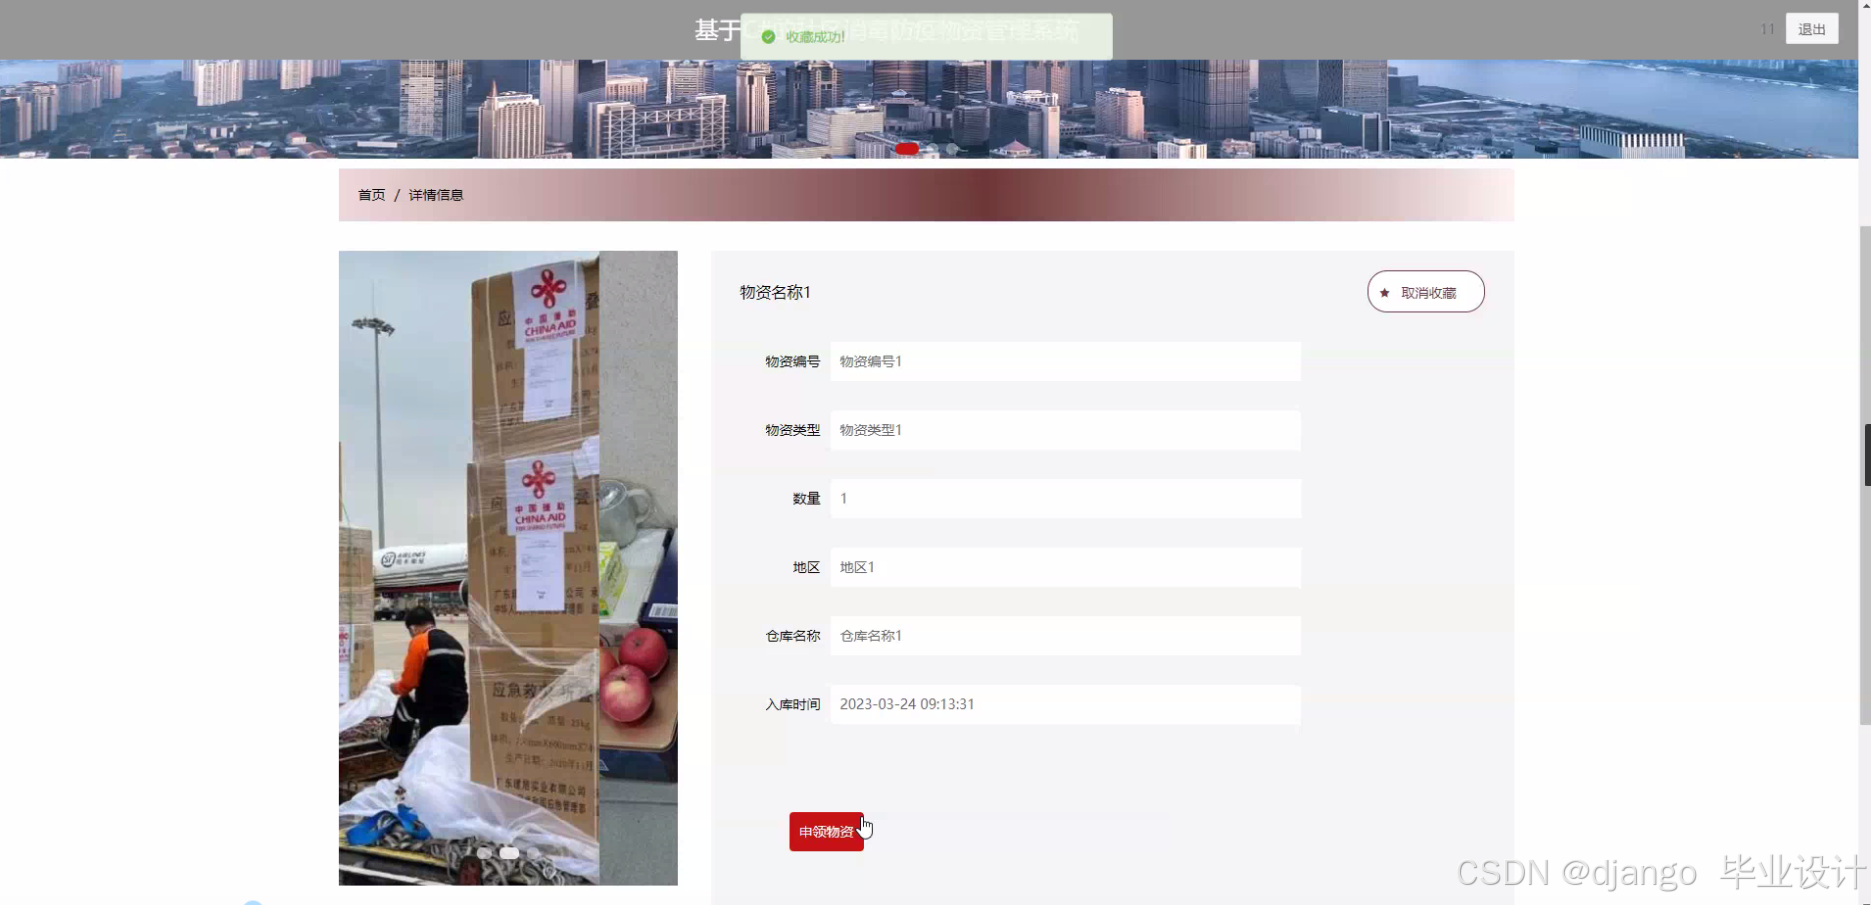
Task: Click the 物资类型 label
Action: (792, 430)
